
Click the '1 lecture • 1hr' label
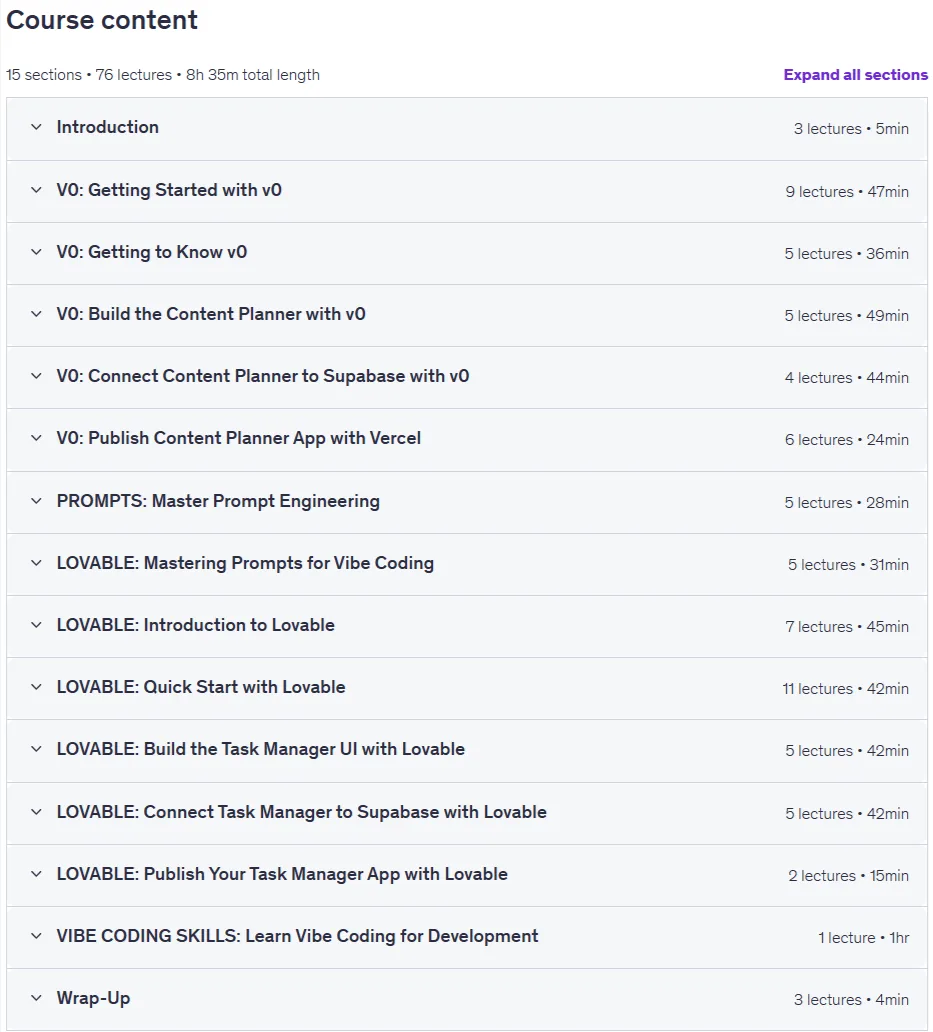coord(863,937)
